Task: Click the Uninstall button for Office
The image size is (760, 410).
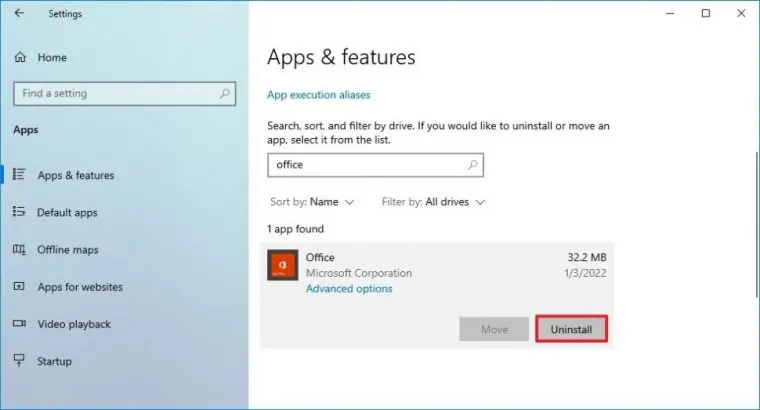Action: click(571, 329)
